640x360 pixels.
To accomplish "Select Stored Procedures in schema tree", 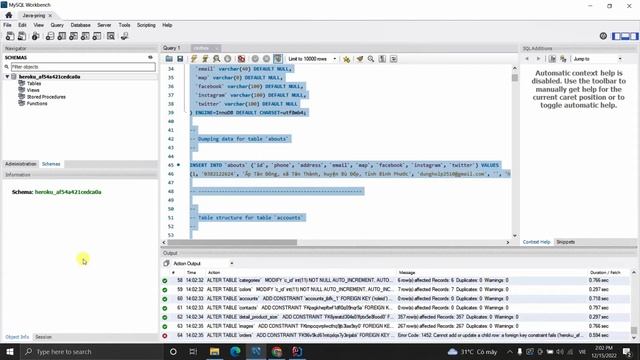I will 46,97.
